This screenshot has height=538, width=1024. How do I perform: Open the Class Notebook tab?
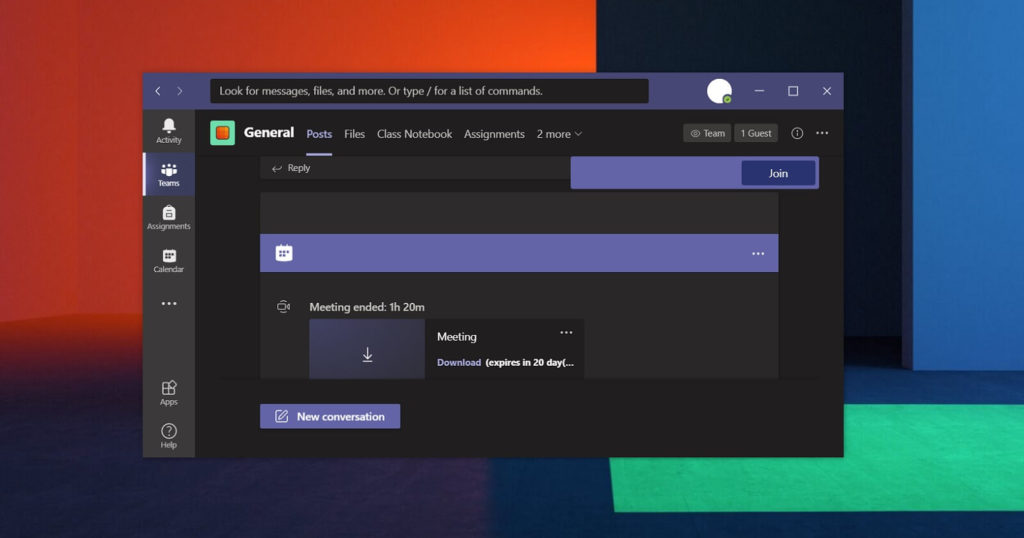[x=414, y=134]
